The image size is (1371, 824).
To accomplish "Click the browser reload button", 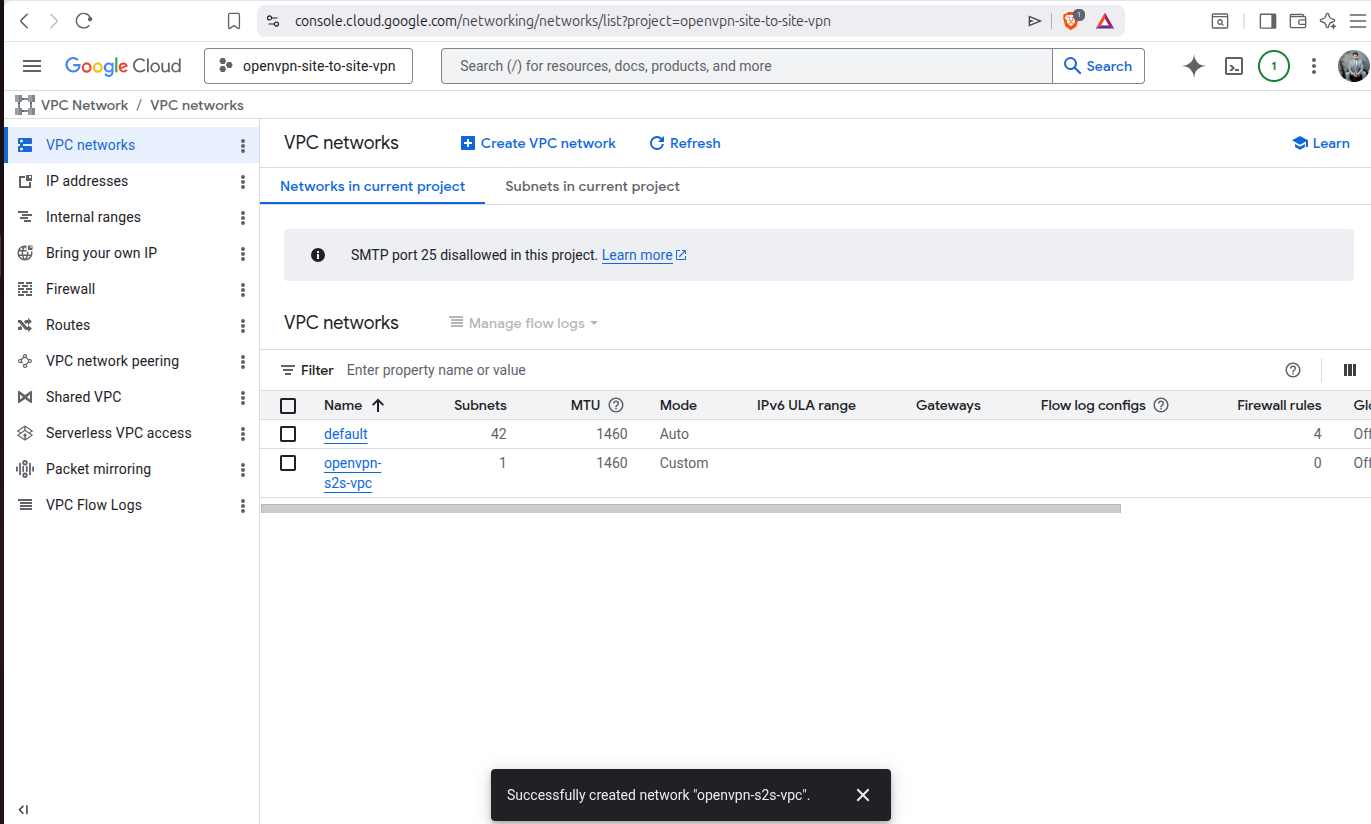I will pos(84,20).
